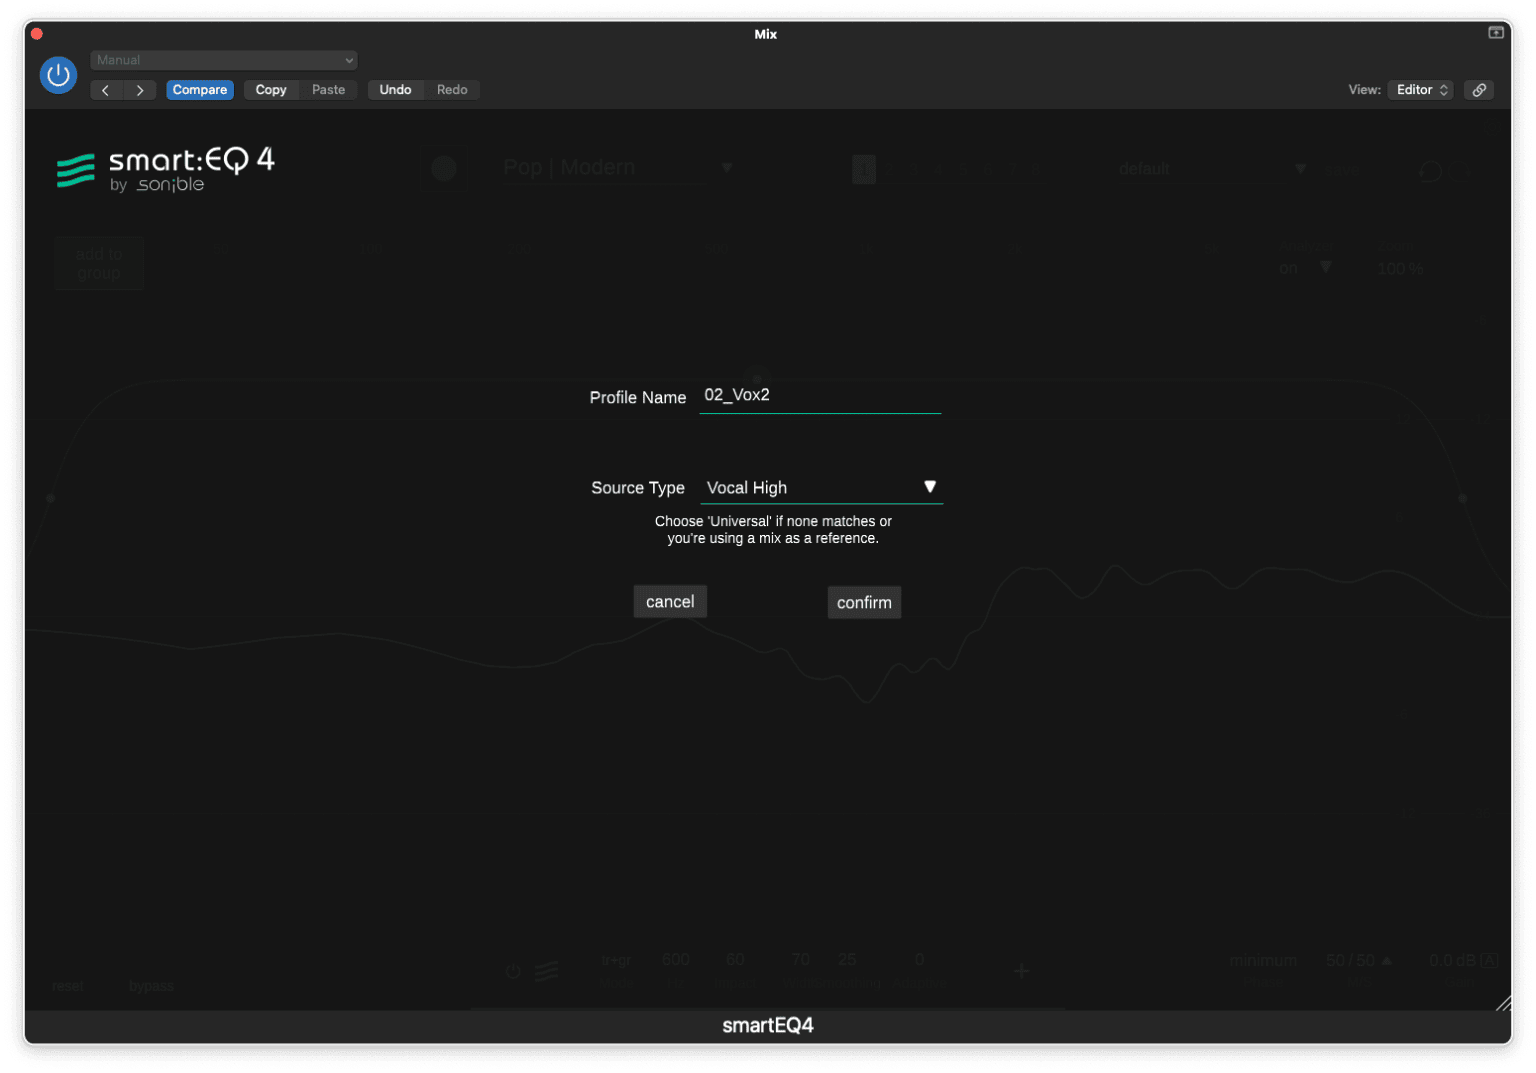
Task: Toggle the Compare button
Action: pos(199,89)
